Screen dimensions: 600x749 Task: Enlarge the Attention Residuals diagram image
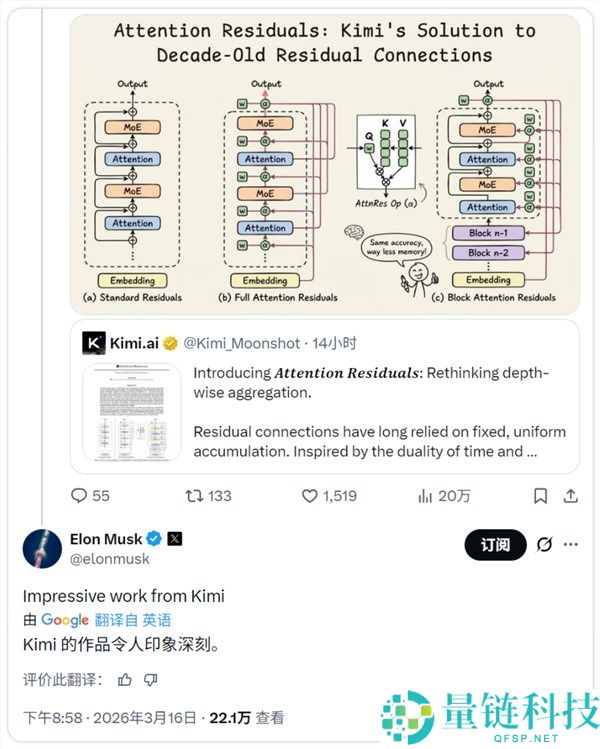pos(325,164)
